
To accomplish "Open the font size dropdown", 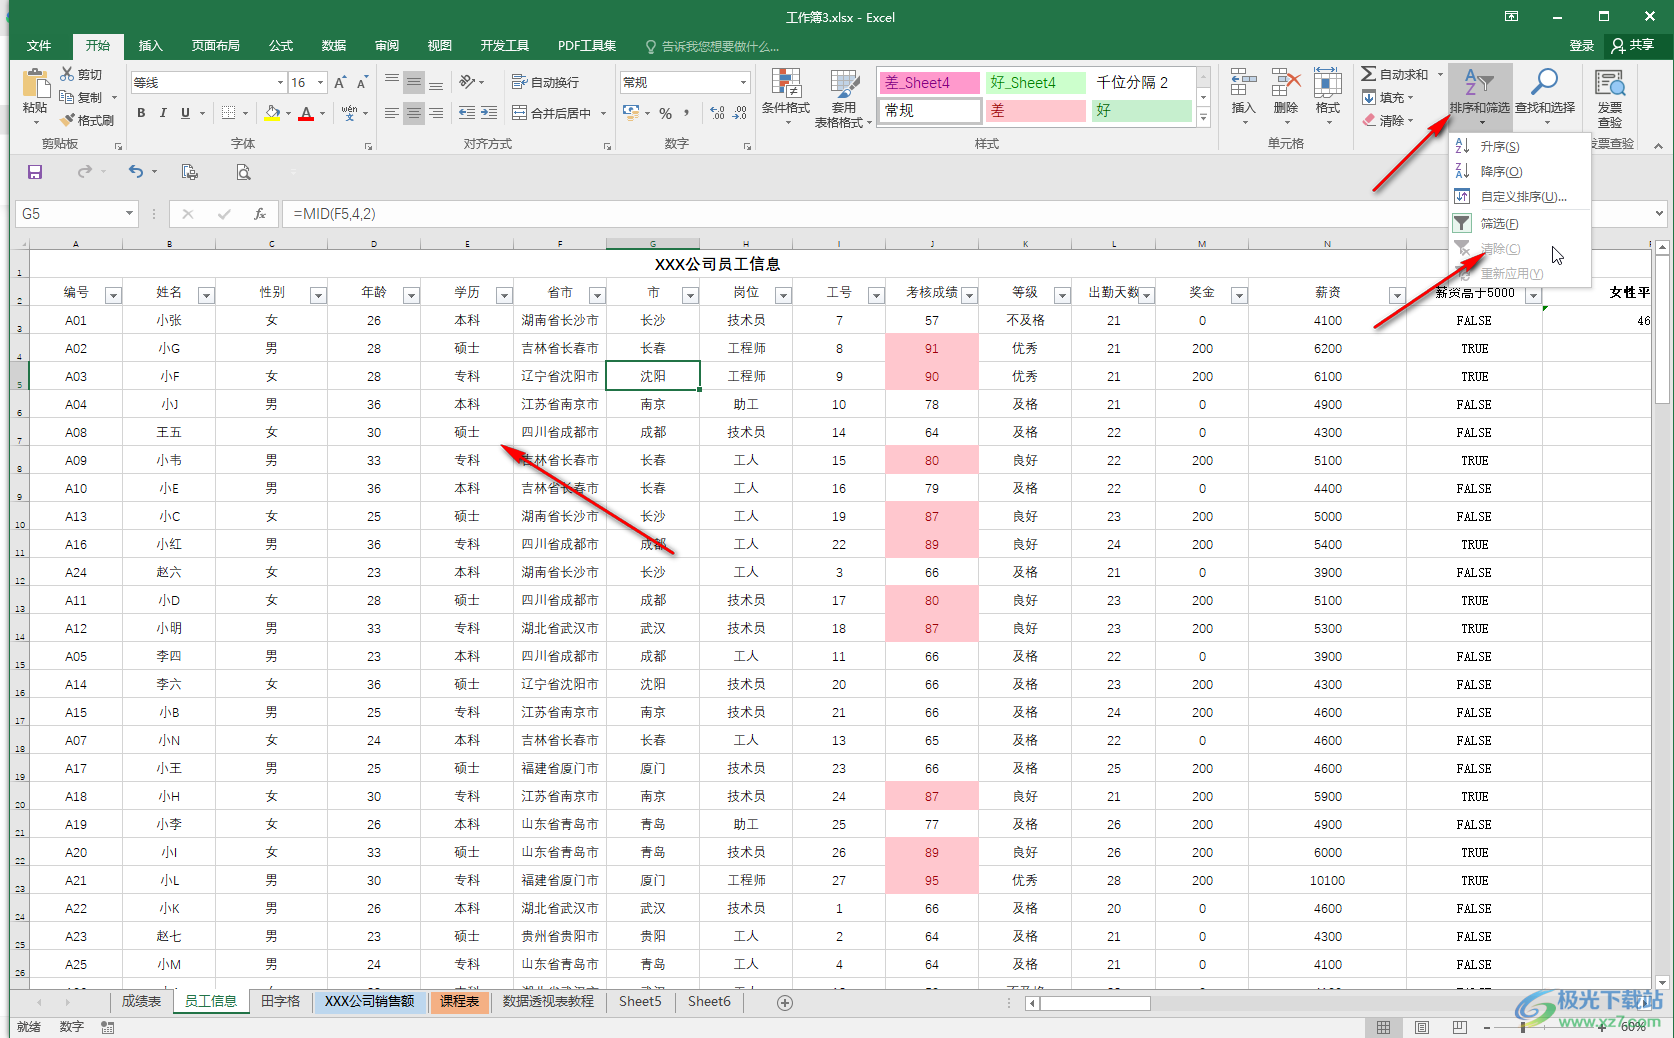I will (321, 82).
